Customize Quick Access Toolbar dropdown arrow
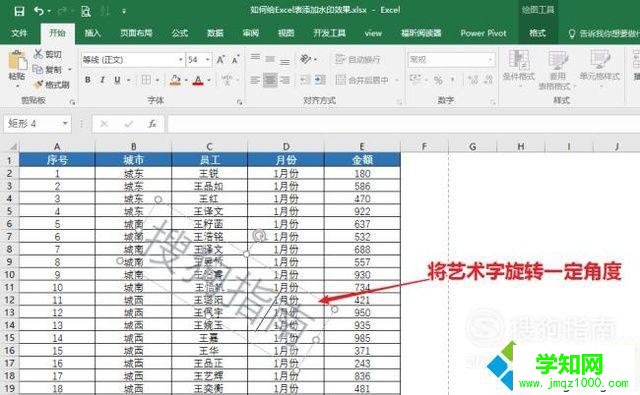Image resolution: width=640 pixels, height=395 pixels. [124, 11]
